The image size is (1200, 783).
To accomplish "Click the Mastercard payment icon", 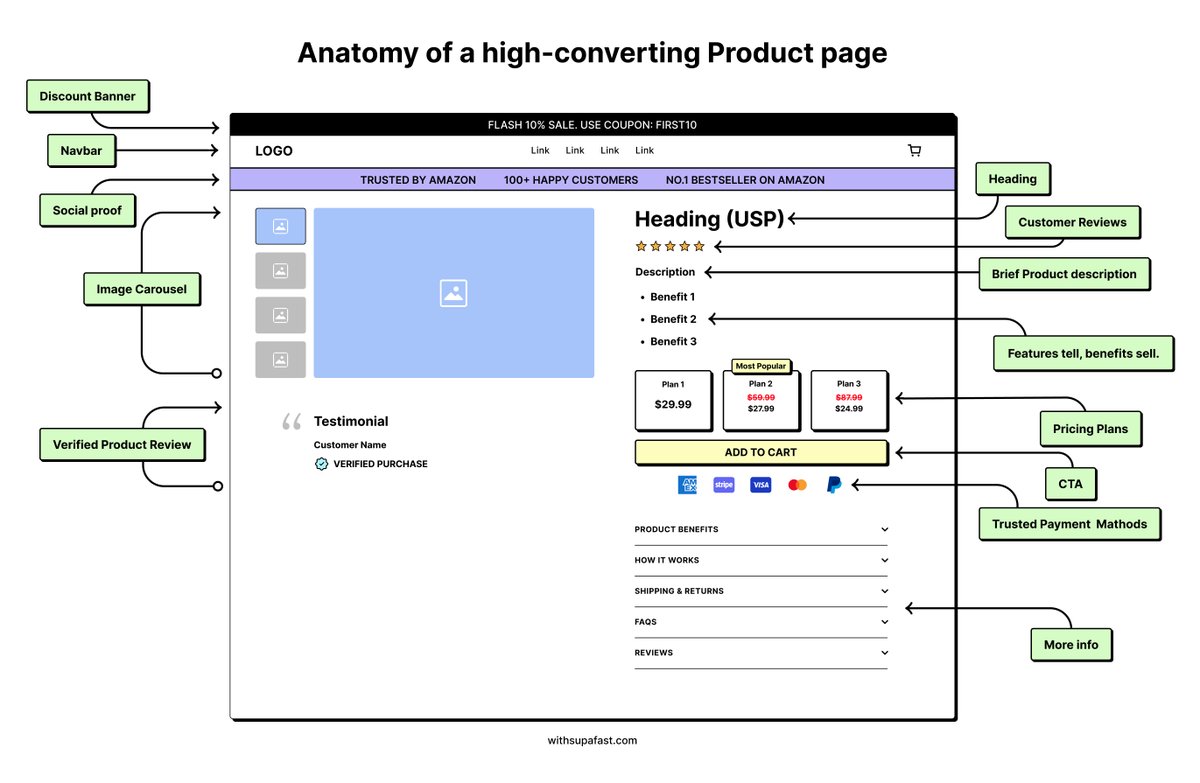I will point(797,485).
